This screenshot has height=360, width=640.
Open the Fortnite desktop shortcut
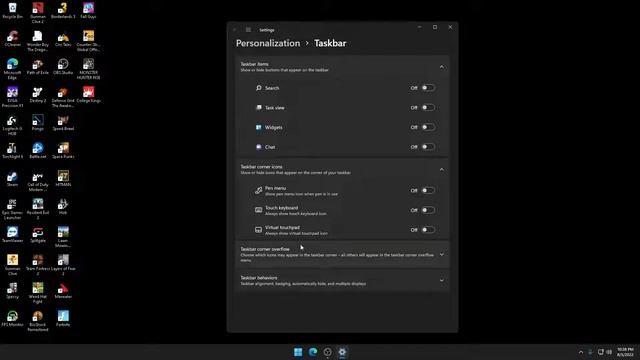(x=63, y=319)
